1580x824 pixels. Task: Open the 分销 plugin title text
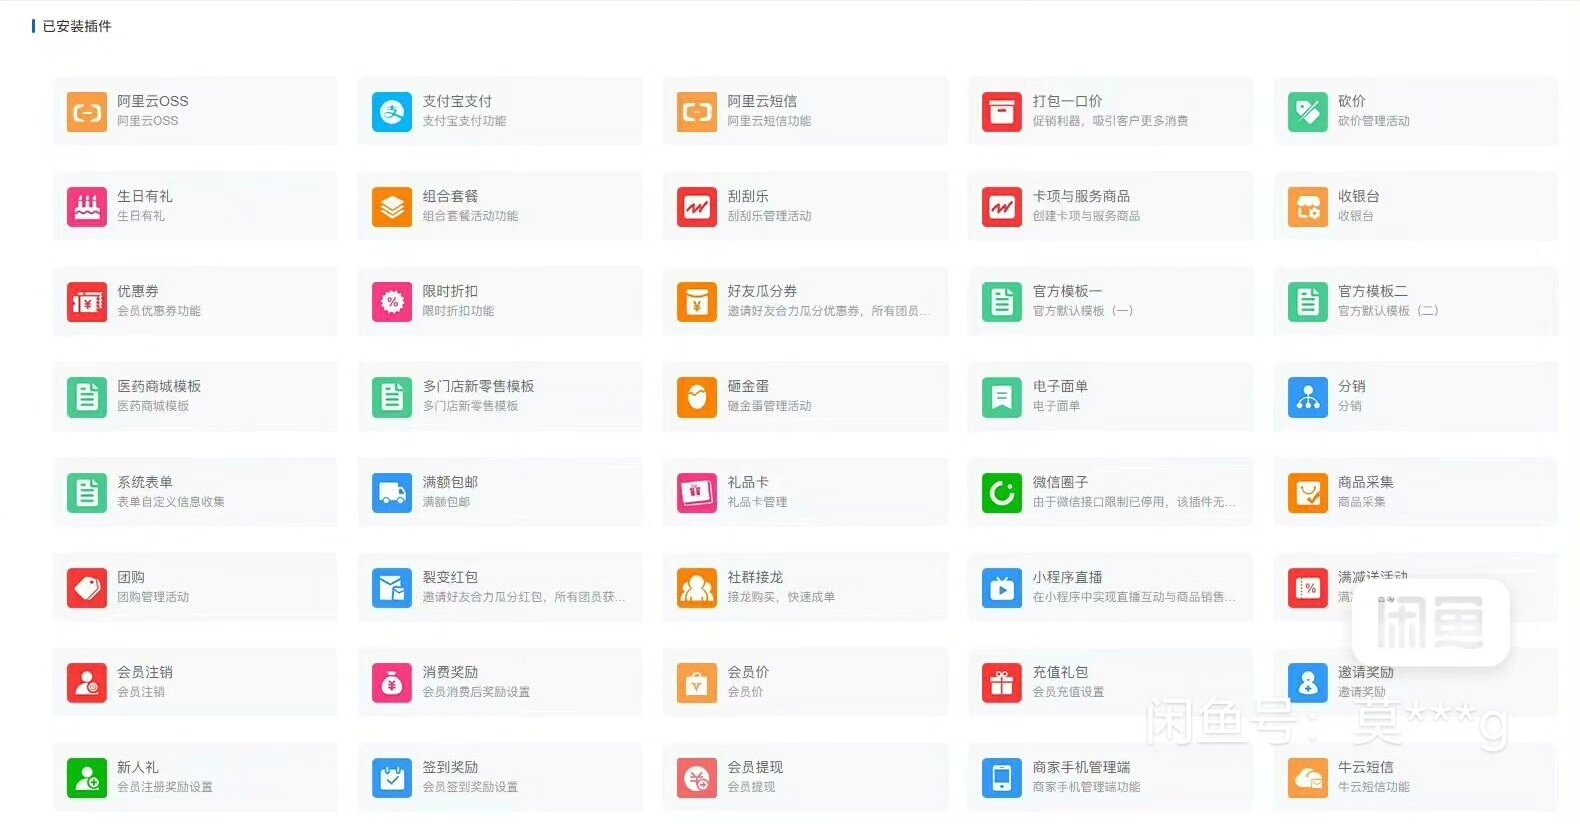point(1352,386)
